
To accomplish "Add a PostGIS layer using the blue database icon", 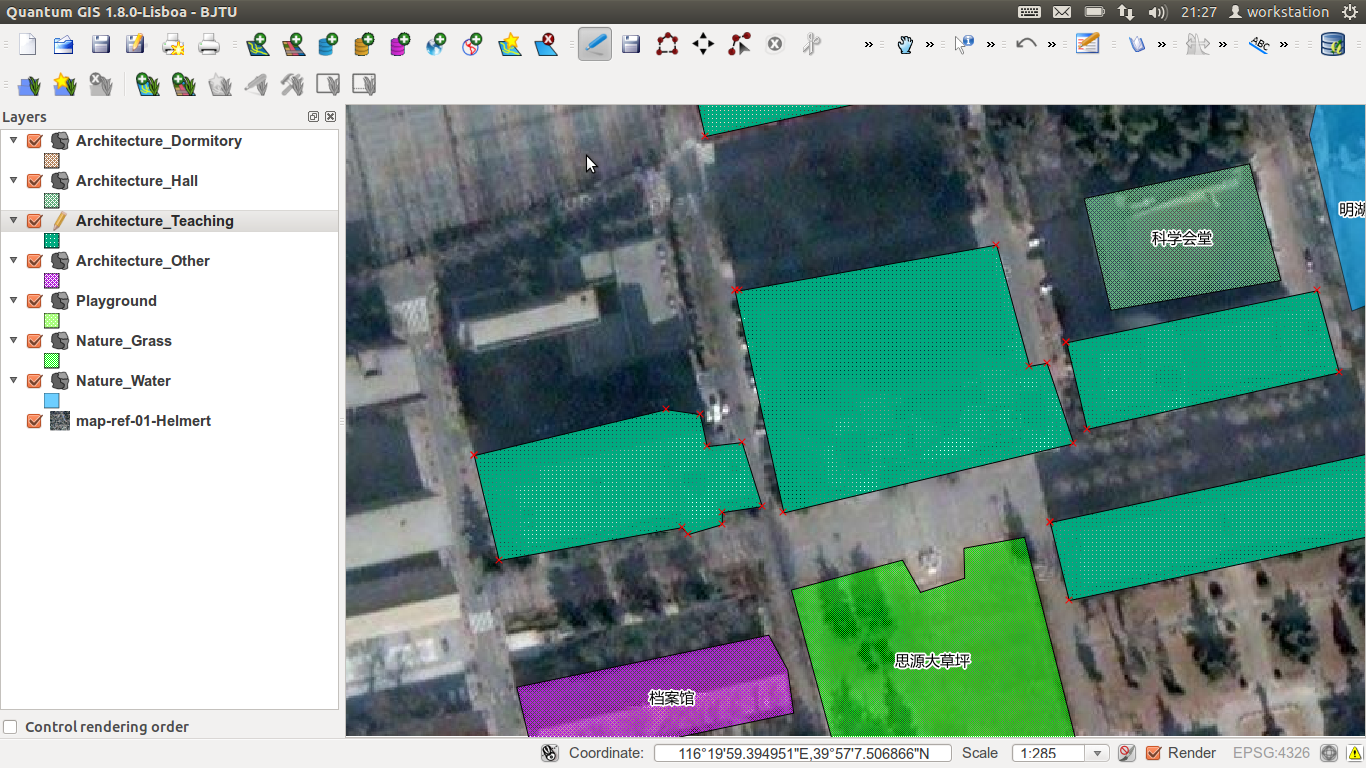I will [328, 44].
